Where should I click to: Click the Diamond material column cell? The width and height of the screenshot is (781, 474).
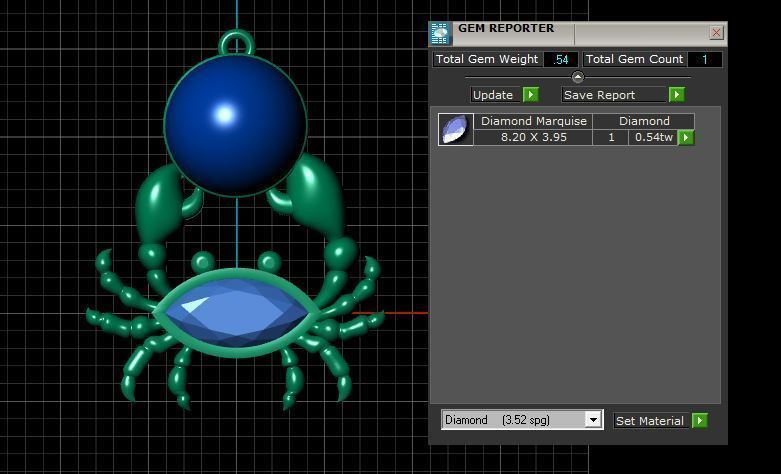pos(644,121)
